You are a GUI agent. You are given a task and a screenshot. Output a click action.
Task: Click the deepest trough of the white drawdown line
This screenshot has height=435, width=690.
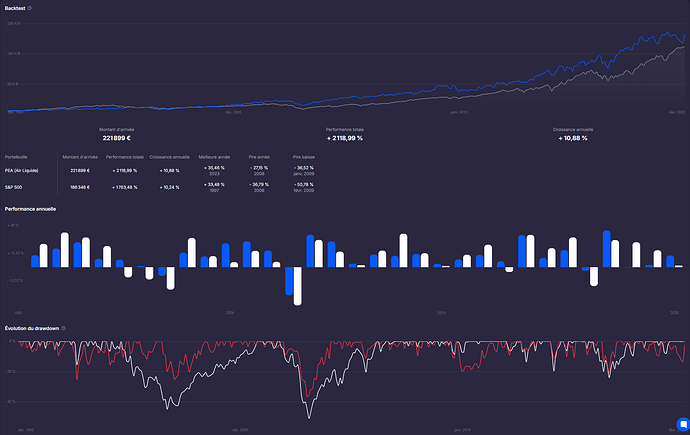point(308,415)
